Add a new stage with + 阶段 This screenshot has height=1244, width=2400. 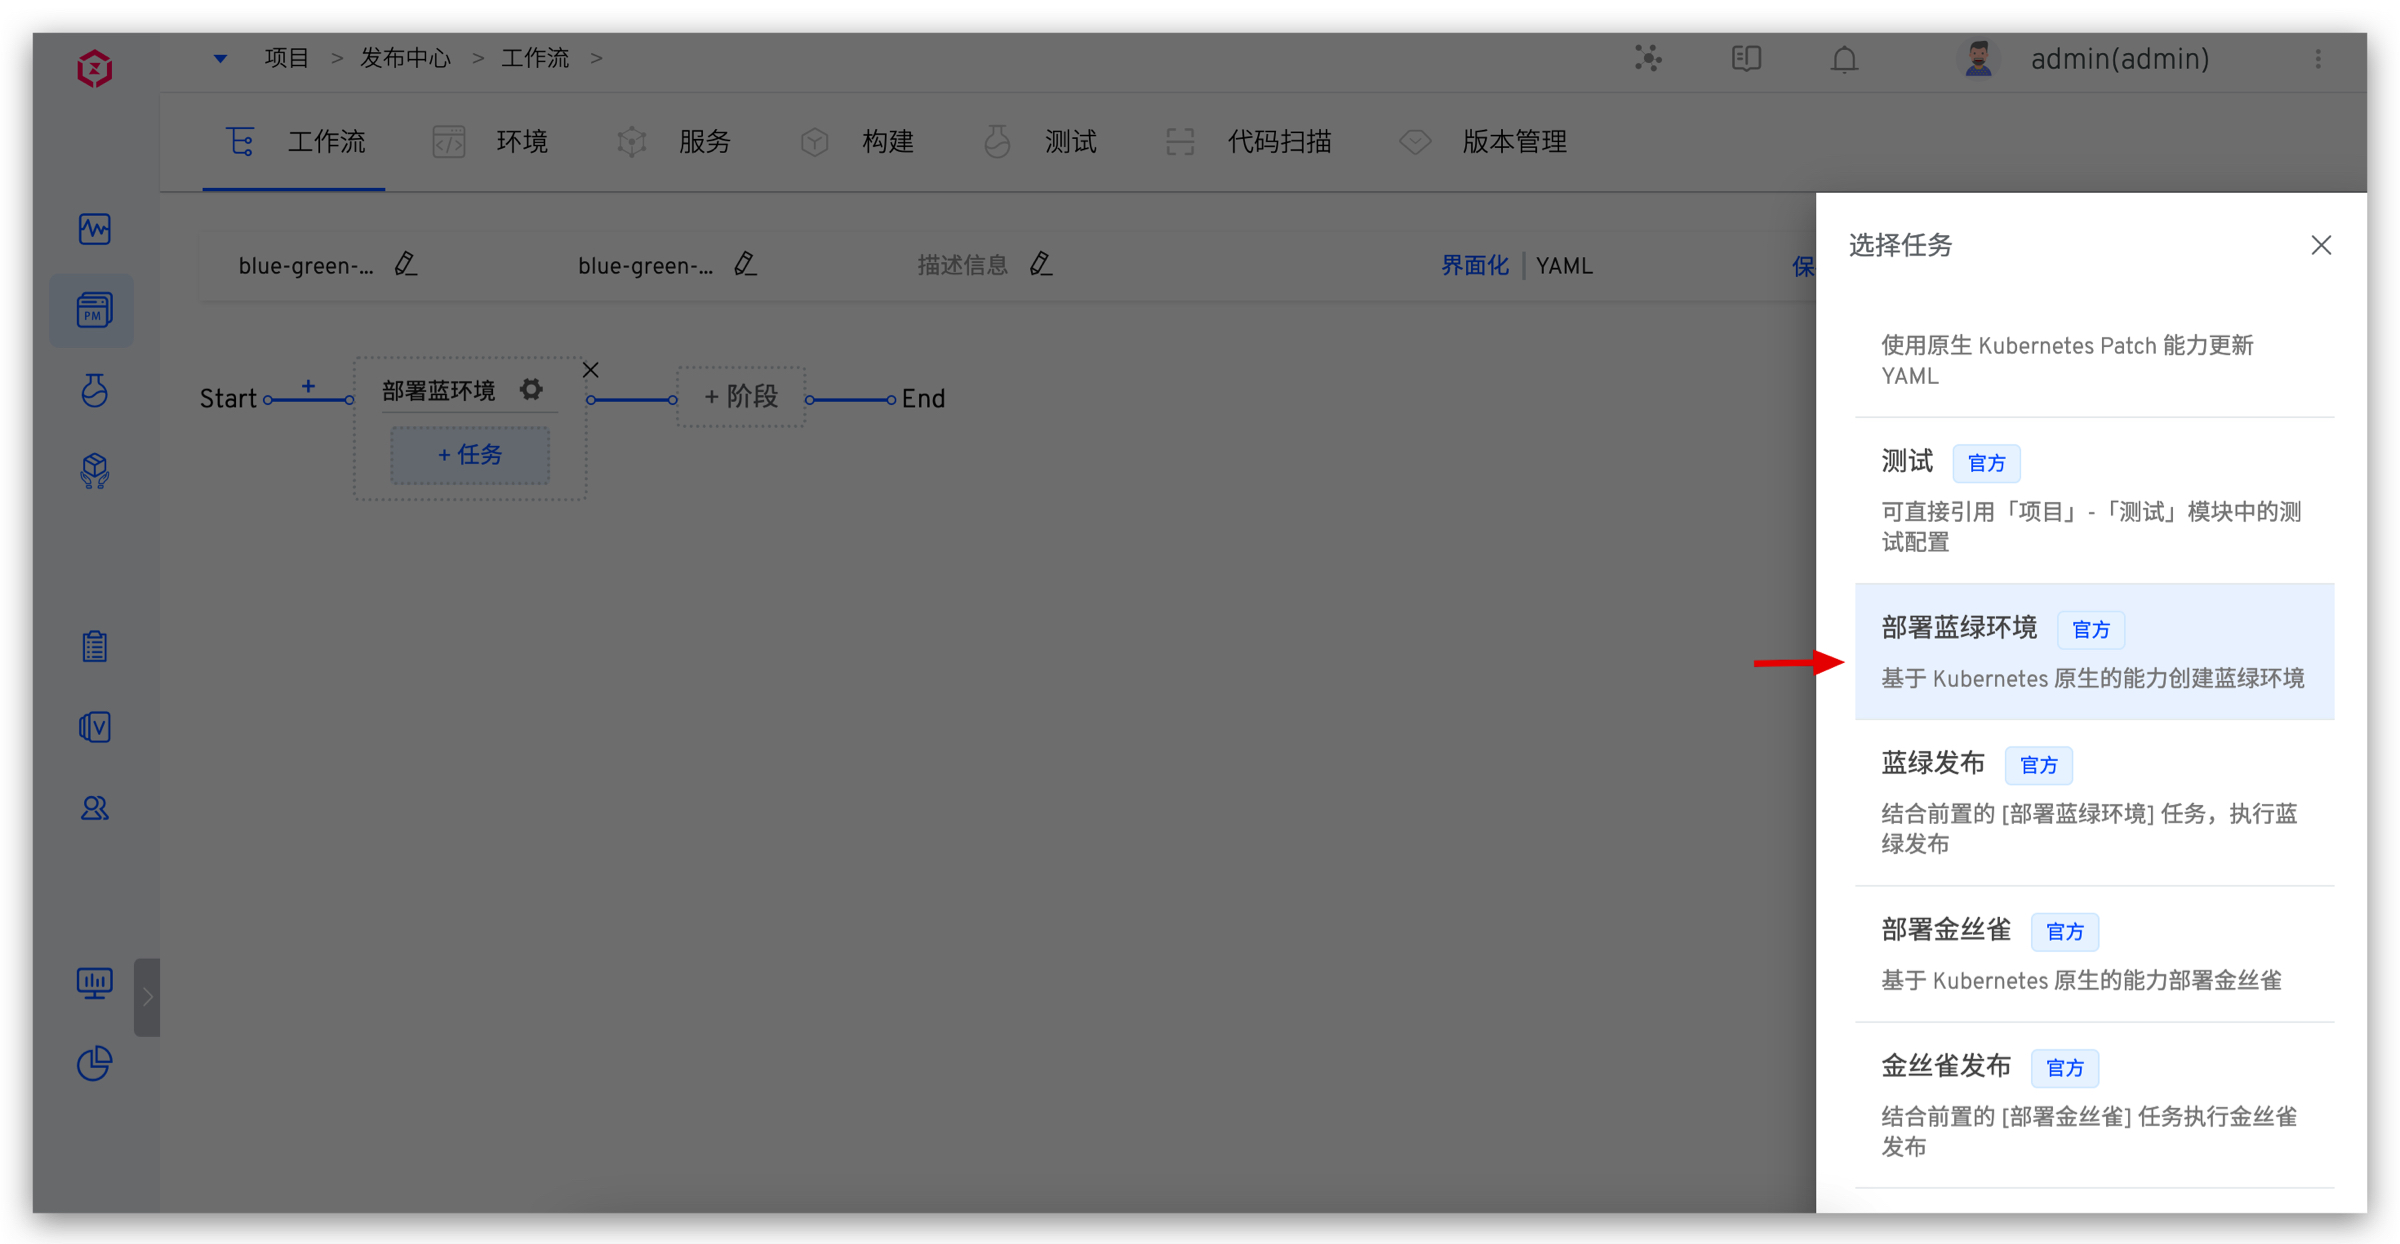[741, 397]
